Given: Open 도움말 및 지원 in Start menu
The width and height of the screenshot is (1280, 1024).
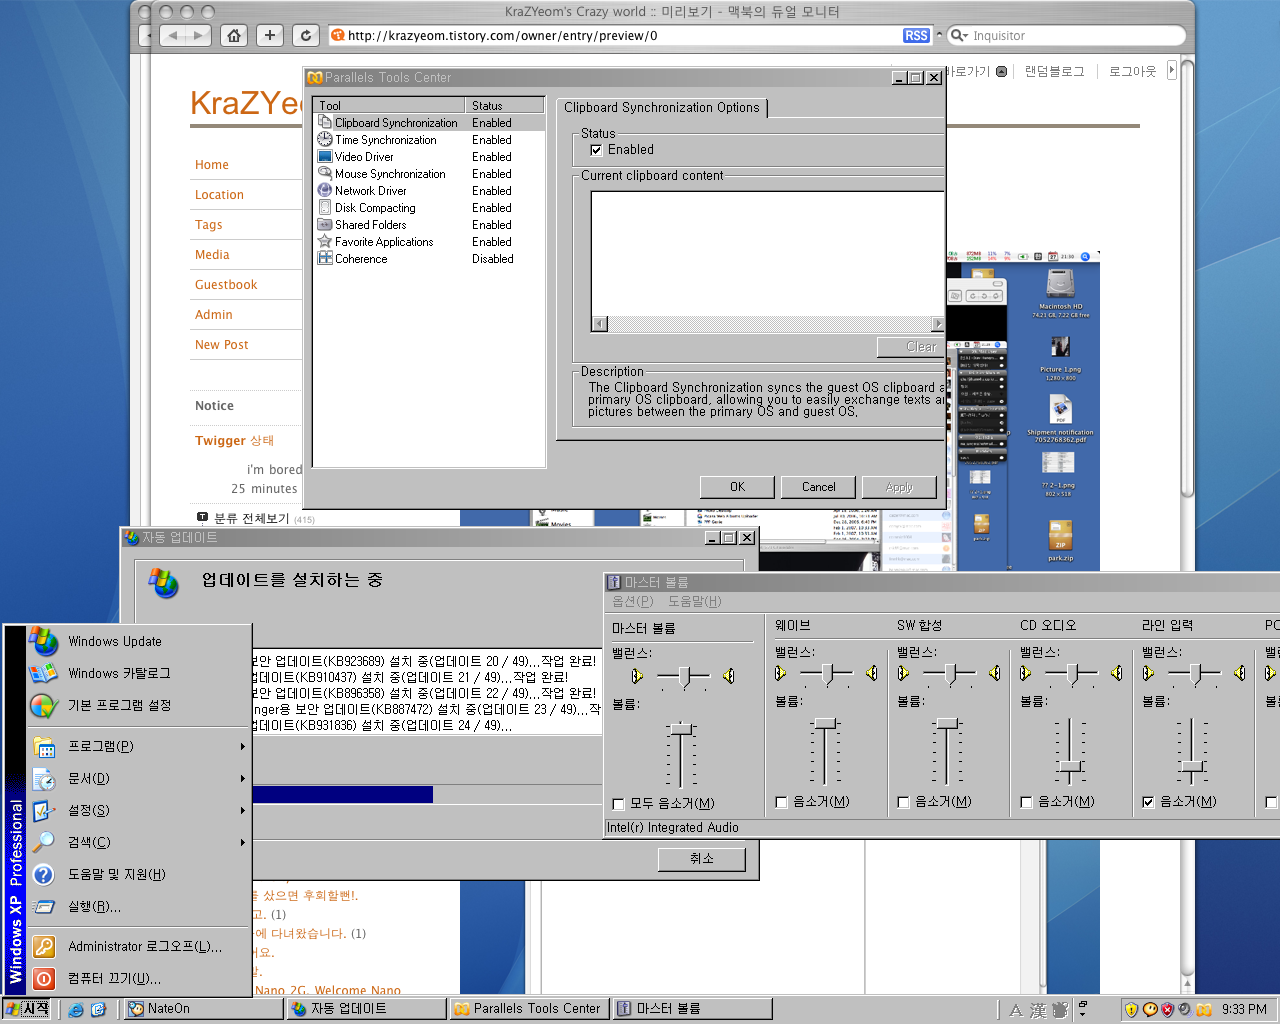Looking at the screenshot, I should coord(138,875).
